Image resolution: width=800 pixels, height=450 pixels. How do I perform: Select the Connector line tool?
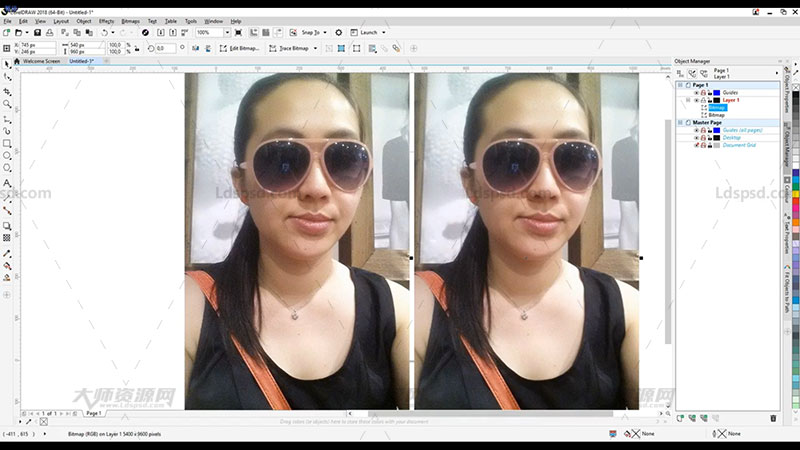7,210
